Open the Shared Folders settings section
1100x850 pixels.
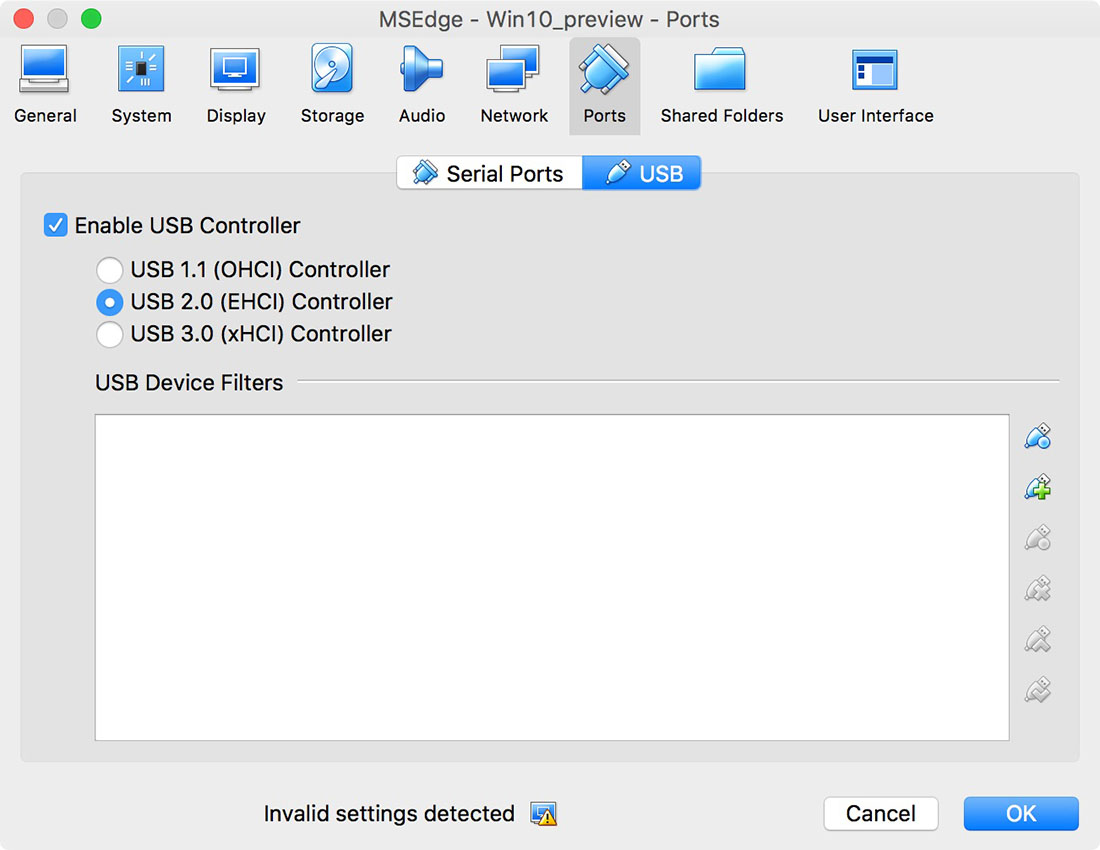(x=721, y=86)
